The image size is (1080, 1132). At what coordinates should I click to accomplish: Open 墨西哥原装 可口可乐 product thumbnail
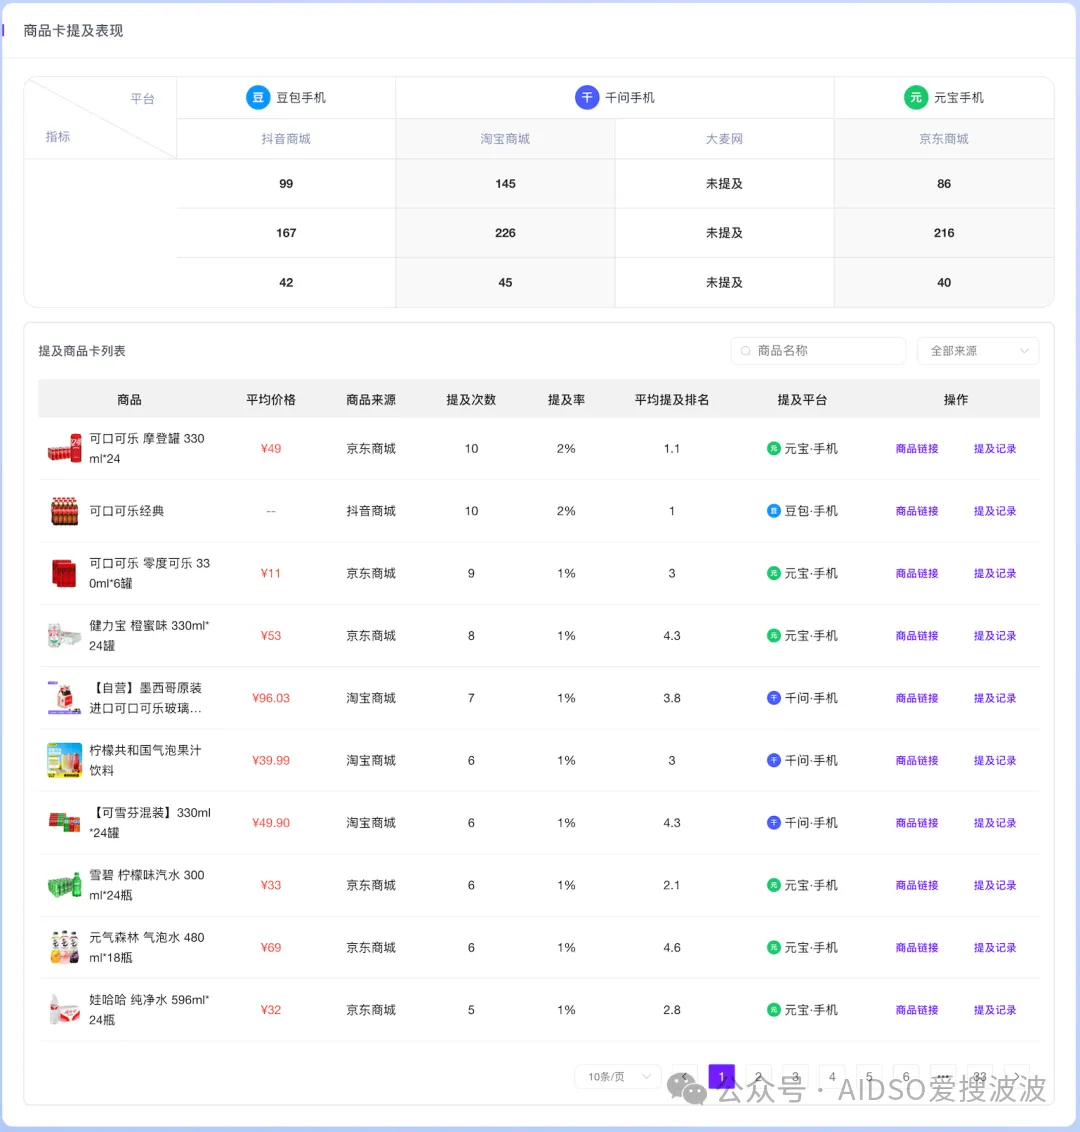(x=64, y=698)
